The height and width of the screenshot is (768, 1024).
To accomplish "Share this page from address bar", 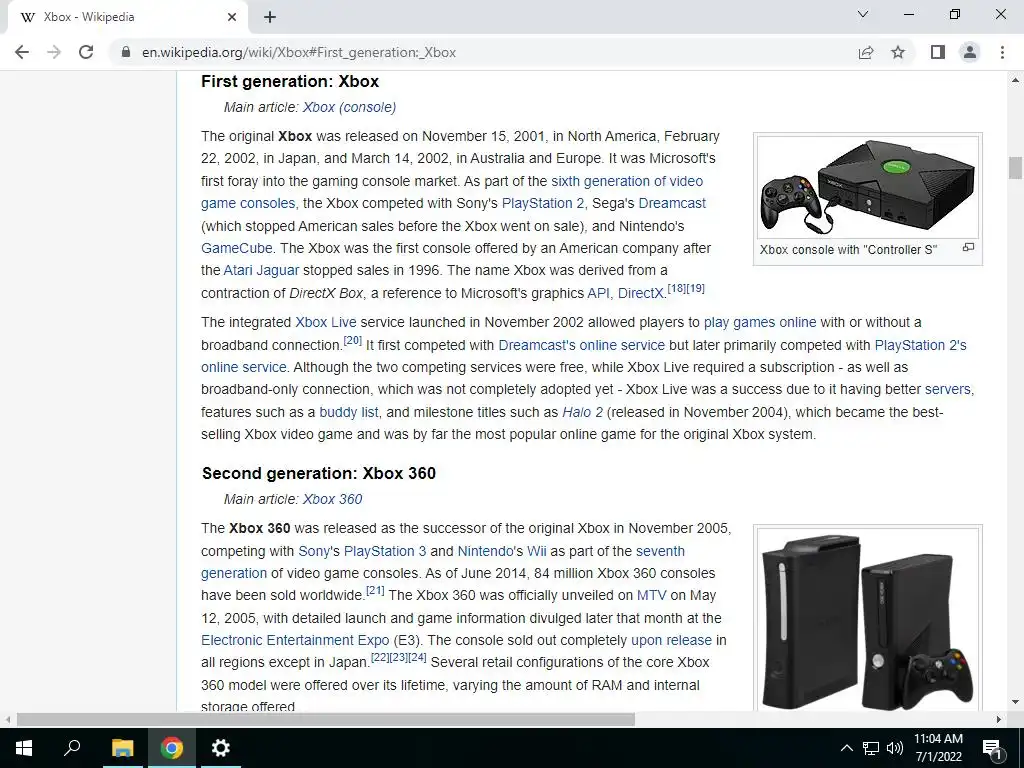I will (866, 52).
